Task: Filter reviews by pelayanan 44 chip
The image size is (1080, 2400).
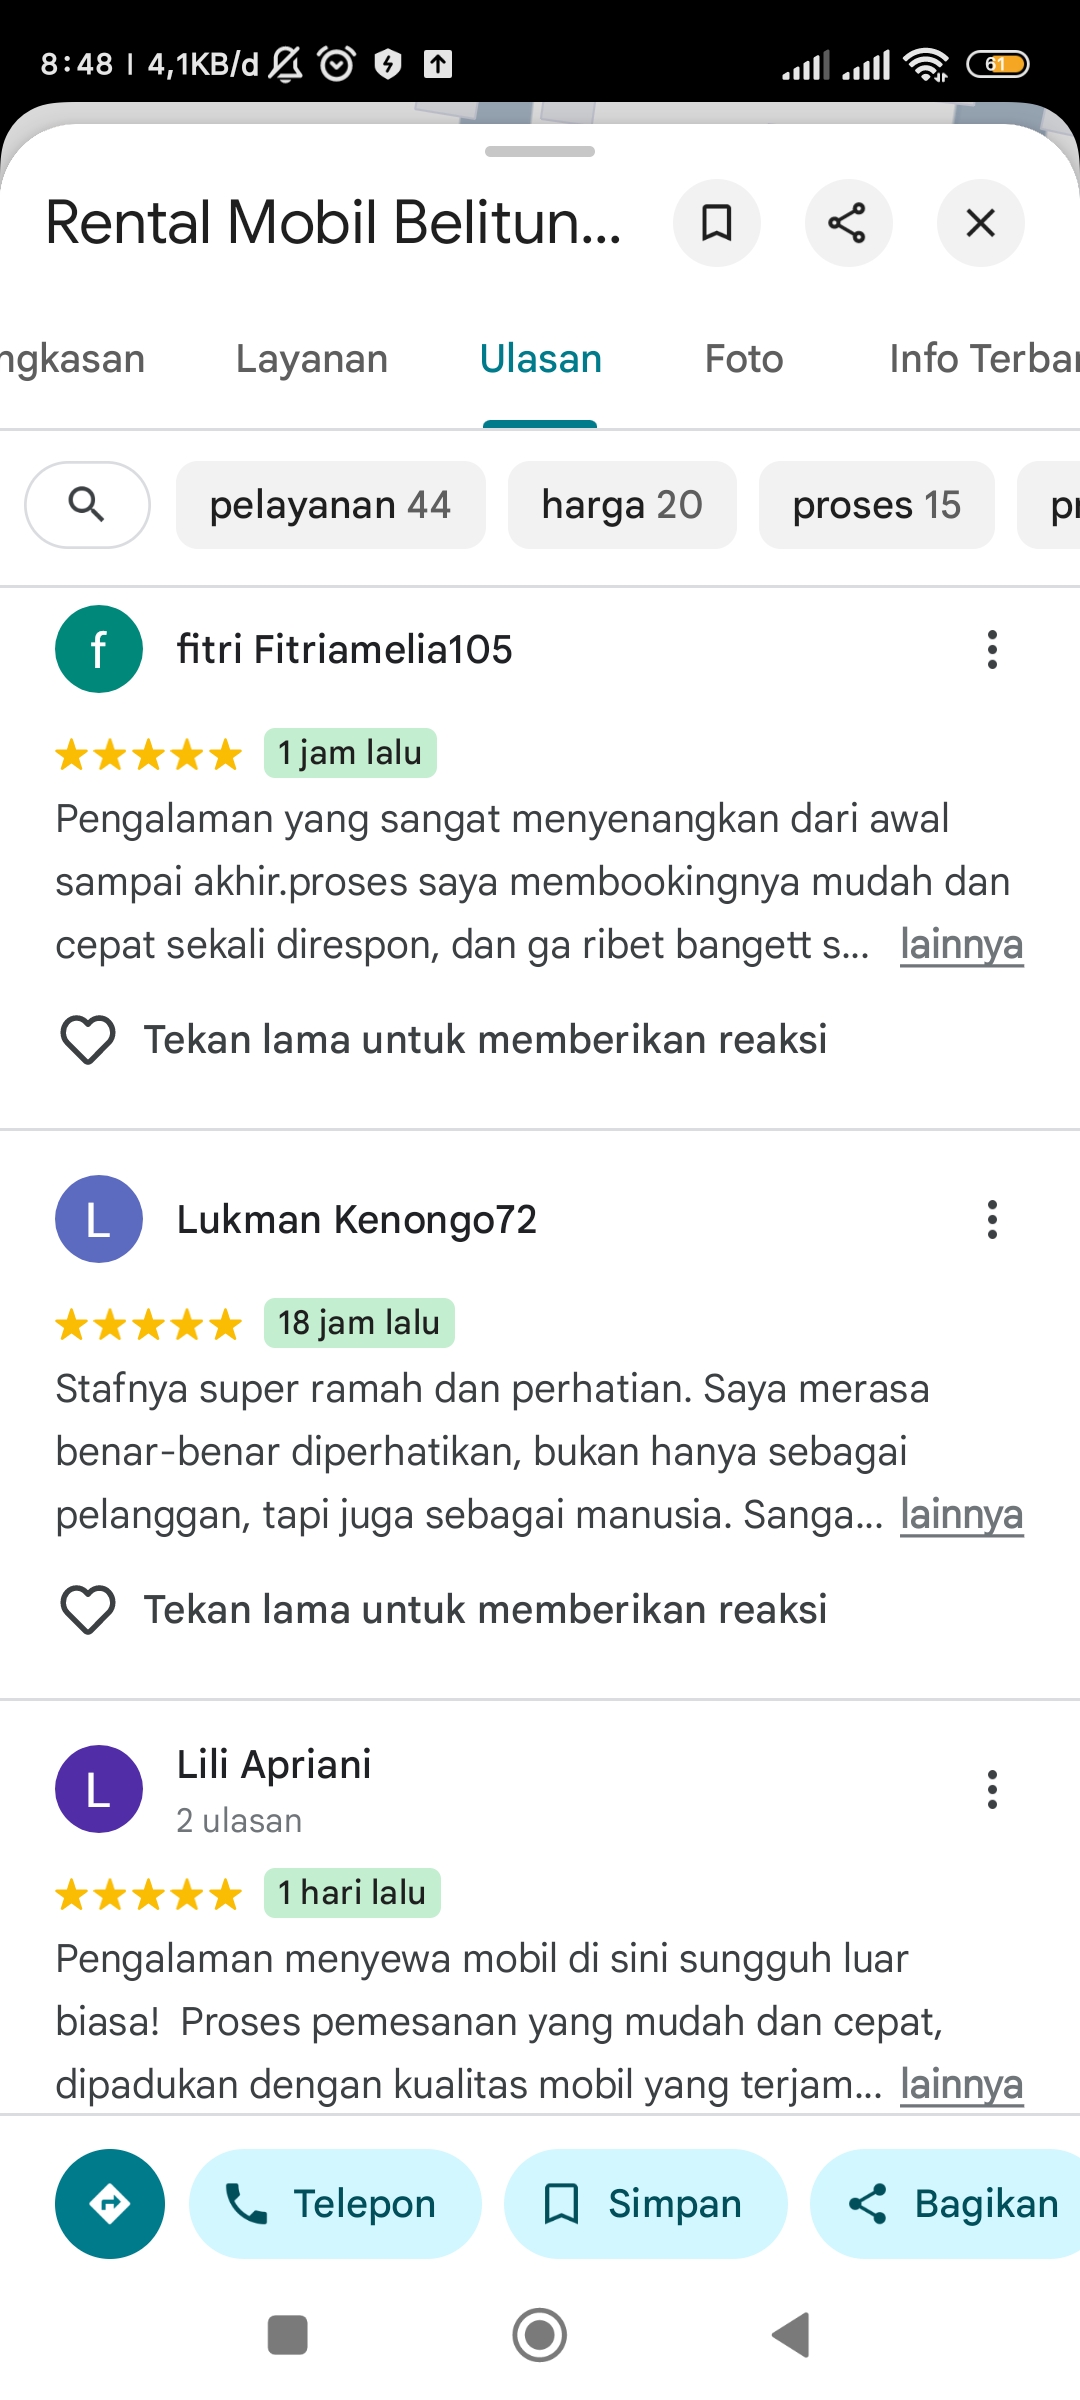Action: (331, 505)
